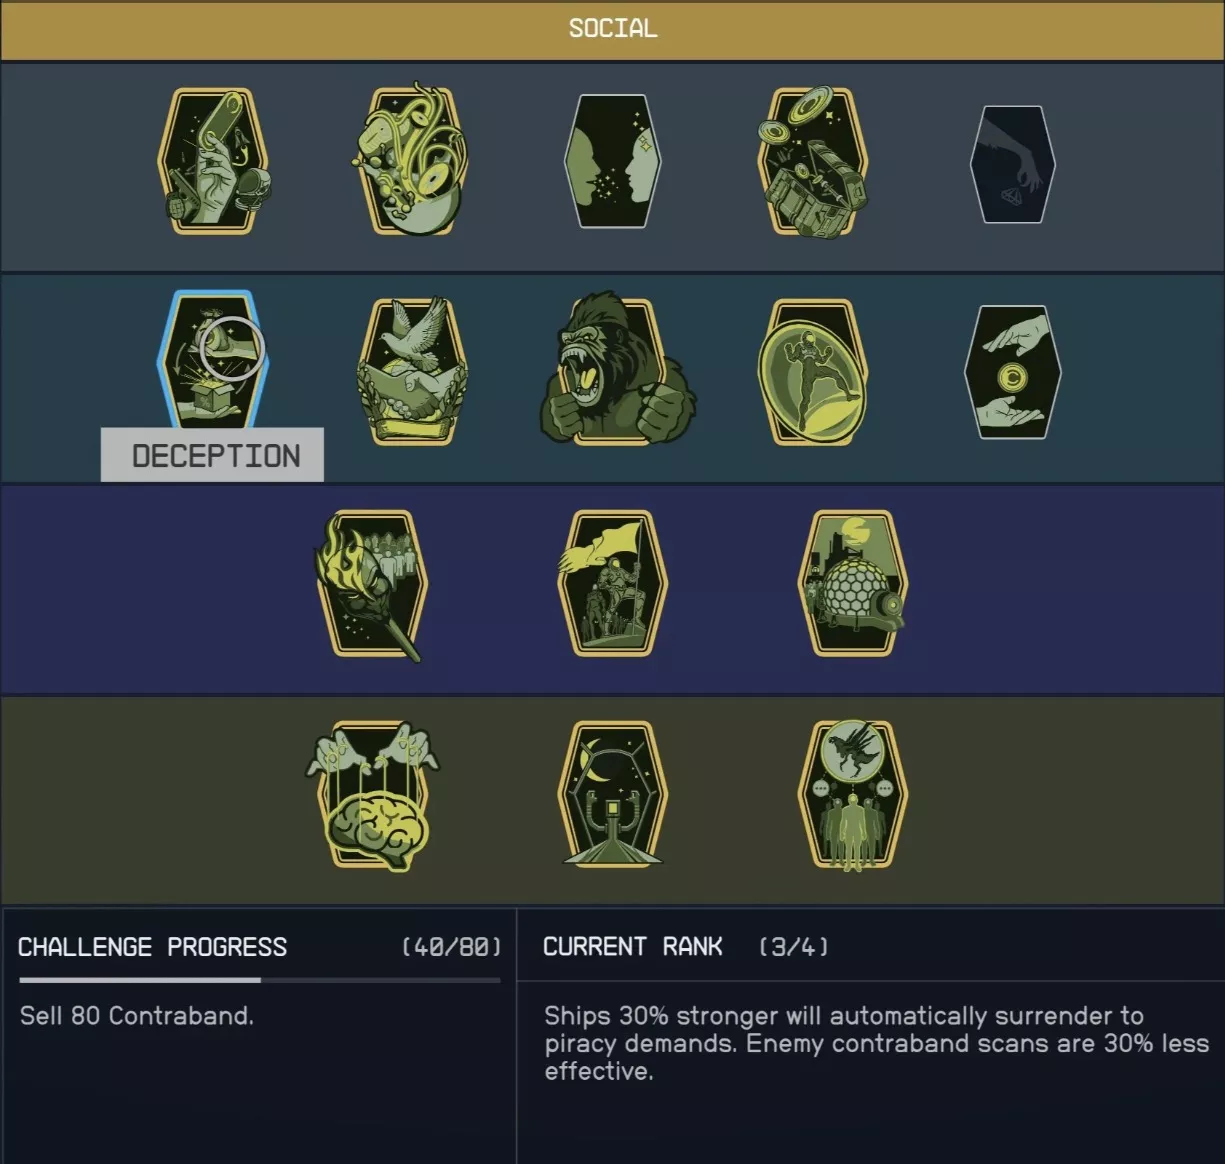Click the SOCIAL skill tree header tab

pos(612,29)
